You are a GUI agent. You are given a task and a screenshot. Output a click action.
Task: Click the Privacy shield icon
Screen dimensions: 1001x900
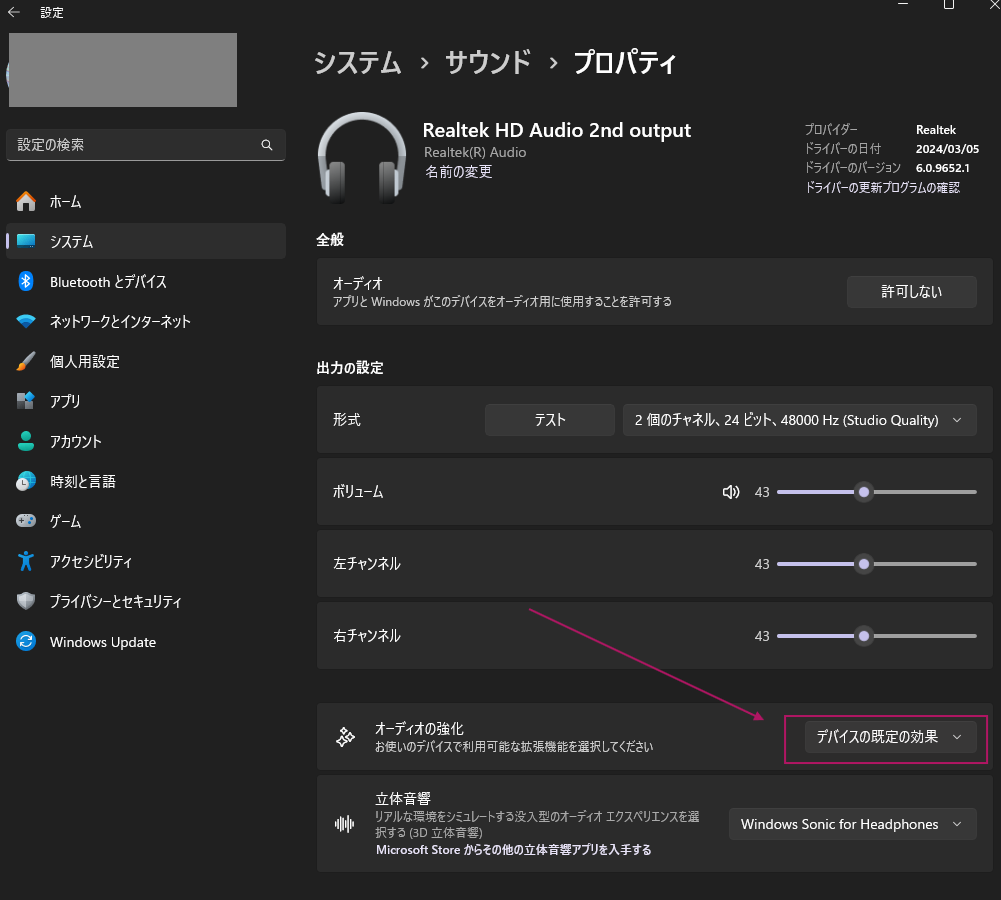coord(26,601)
